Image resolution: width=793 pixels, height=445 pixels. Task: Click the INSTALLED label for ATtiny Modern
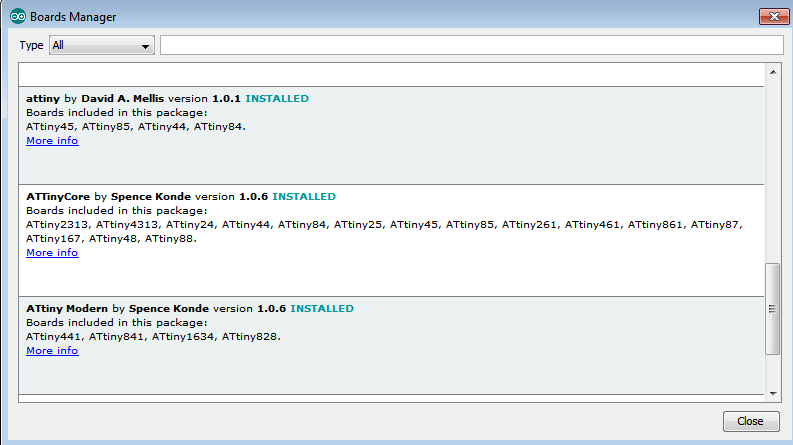(x=322, y=308)
